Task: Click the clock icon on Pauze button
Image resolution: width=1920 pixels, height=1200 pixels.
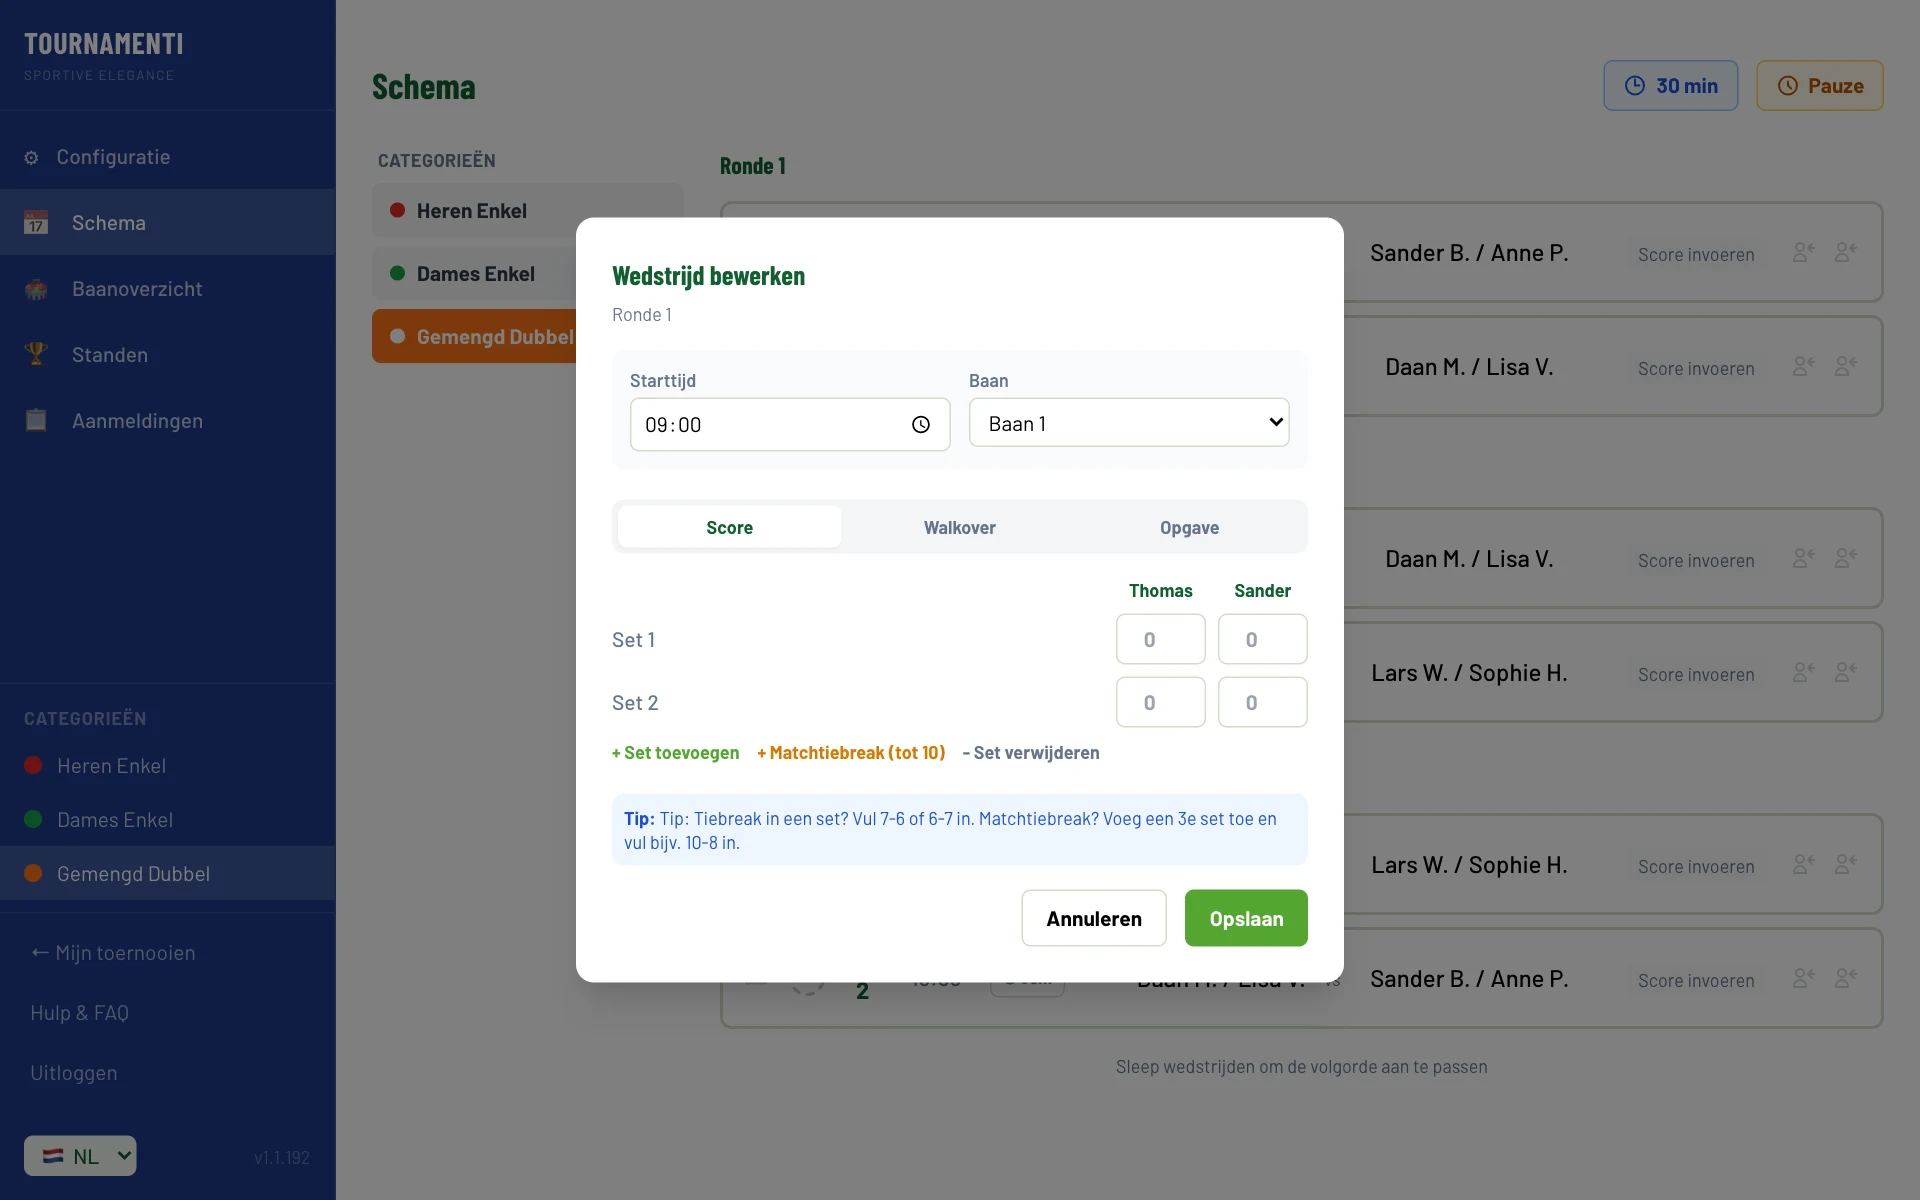Action: pos(1788,86)
